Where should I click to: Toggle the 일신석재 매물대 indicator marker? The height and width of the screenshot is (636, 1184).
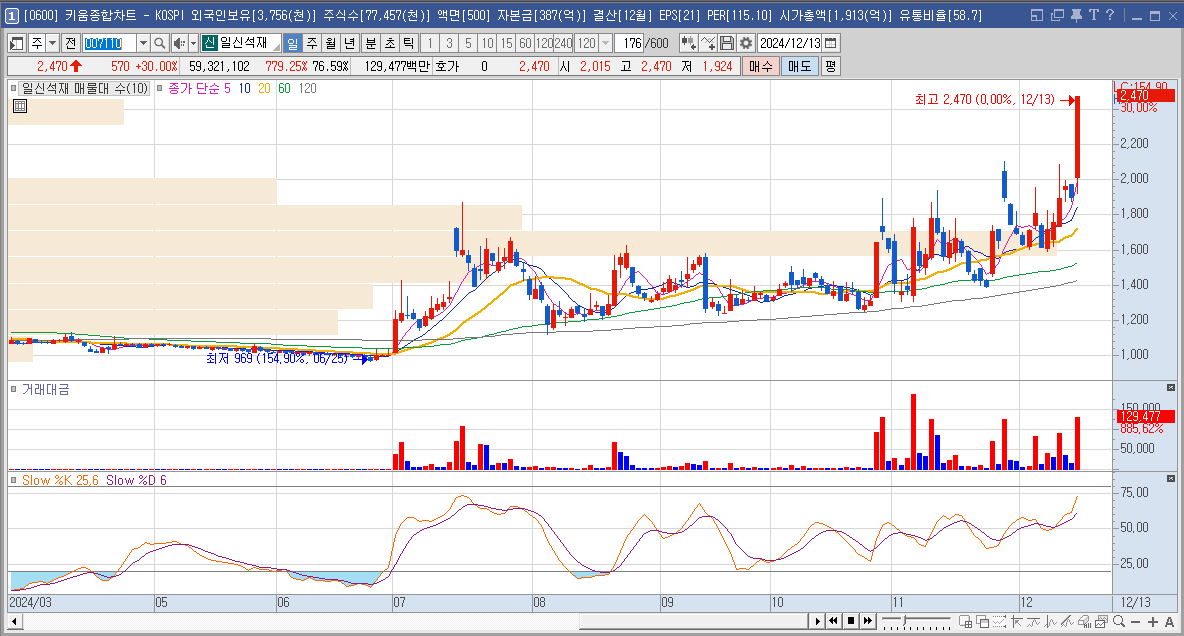point(14,88)
